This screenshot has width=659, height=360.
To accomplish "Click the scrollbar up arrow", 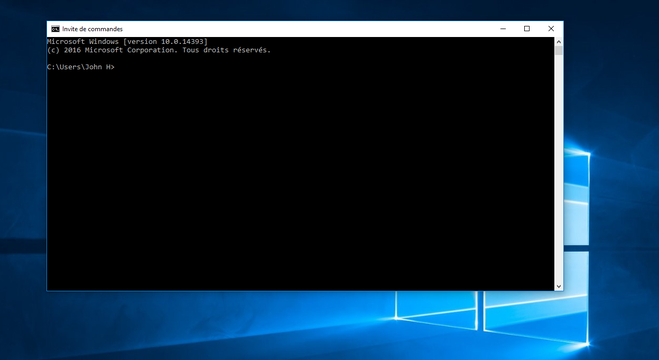I will click(x=559, y=42).
